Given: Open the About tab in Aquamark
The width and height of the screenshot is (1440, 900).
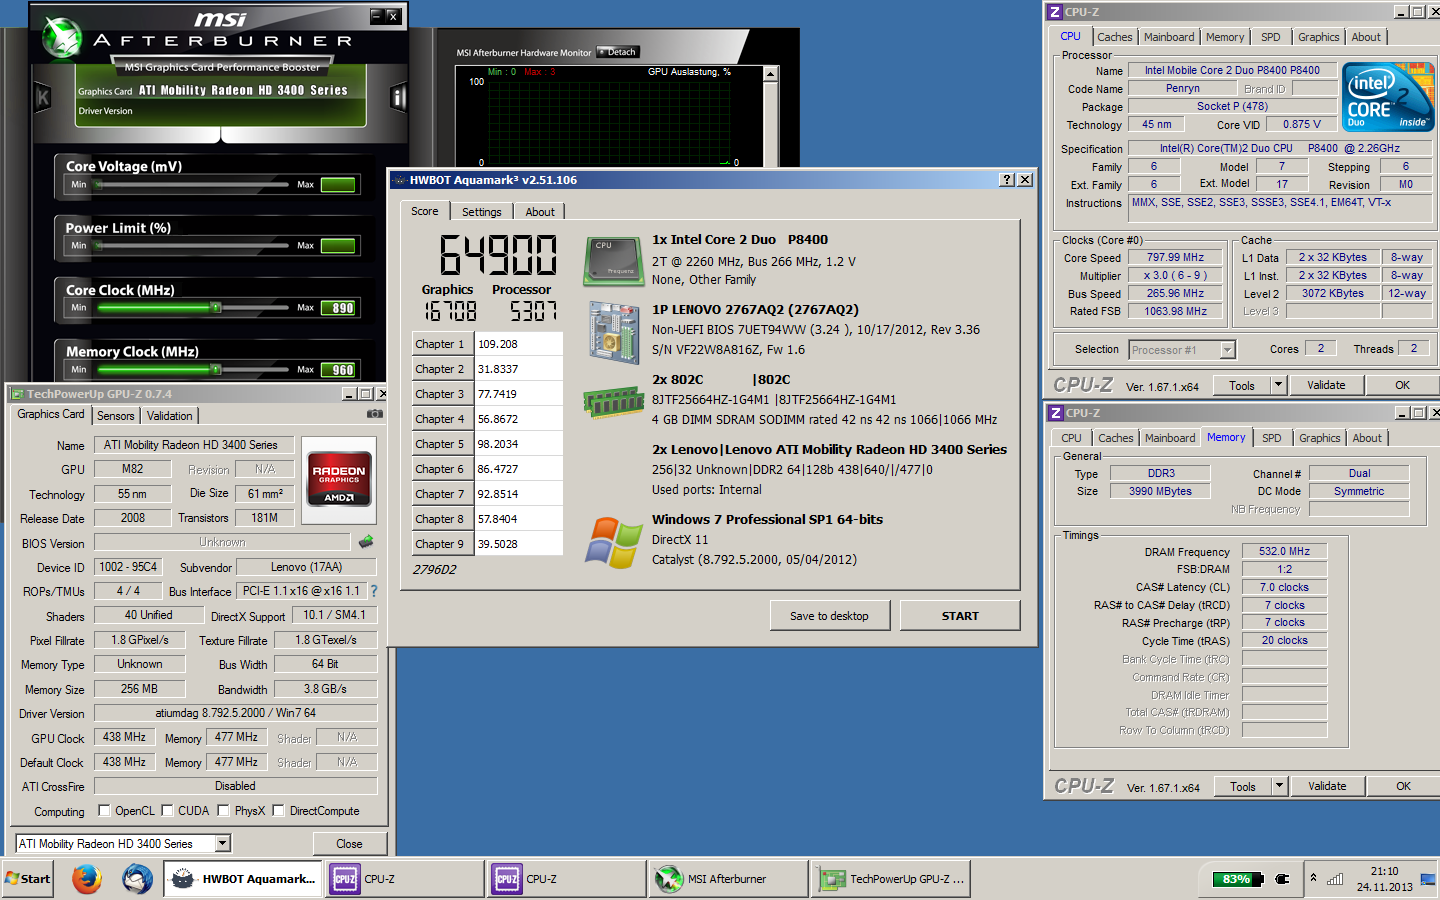Looking at the screenshot, I should tap(540, 212).
